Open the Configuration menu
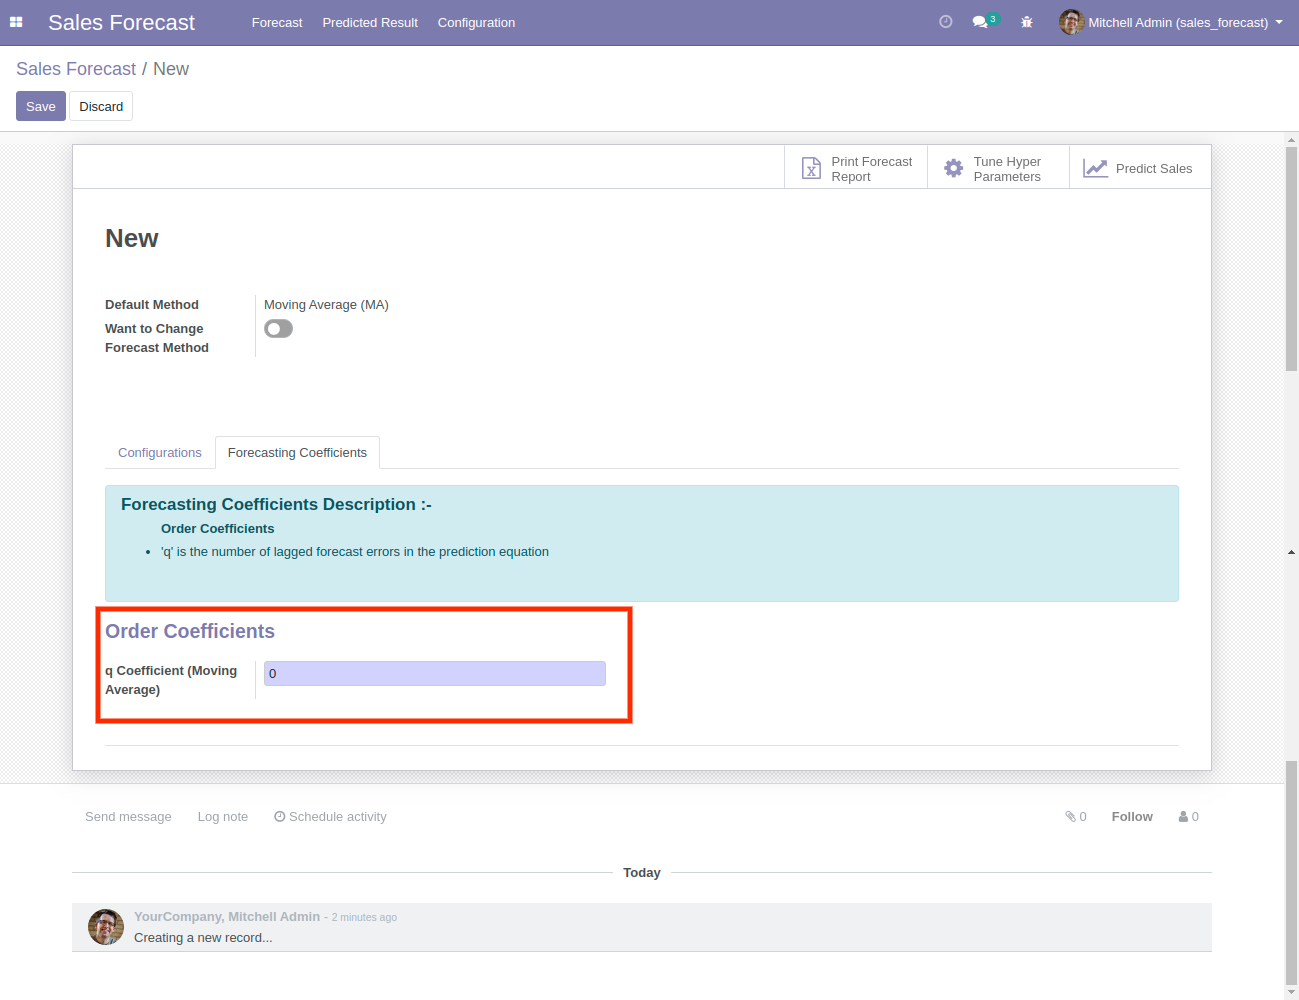Image resolution: width=1299 pixels, height=1000 pixels. coord(476,22)
